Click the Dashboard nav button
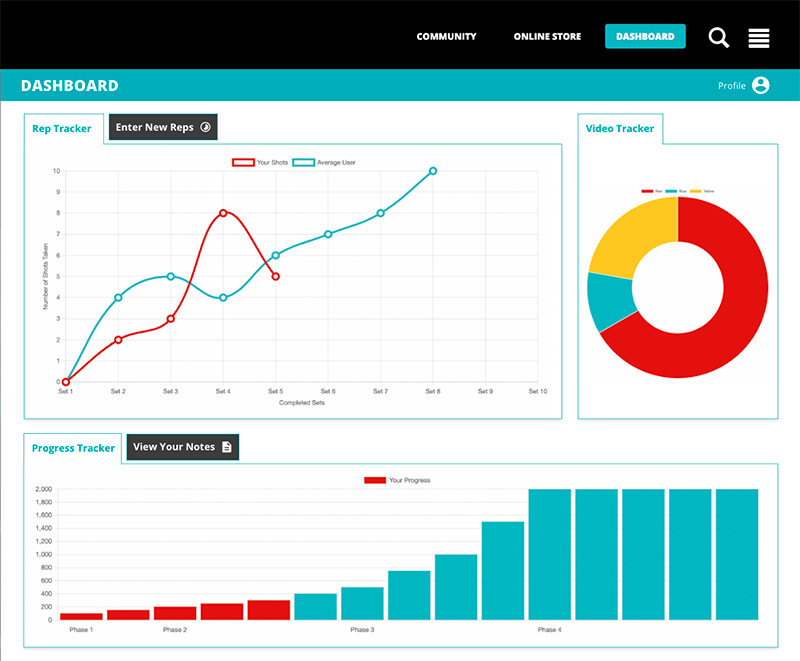Viewport: 800px width, 661px height. coord(645,37)
